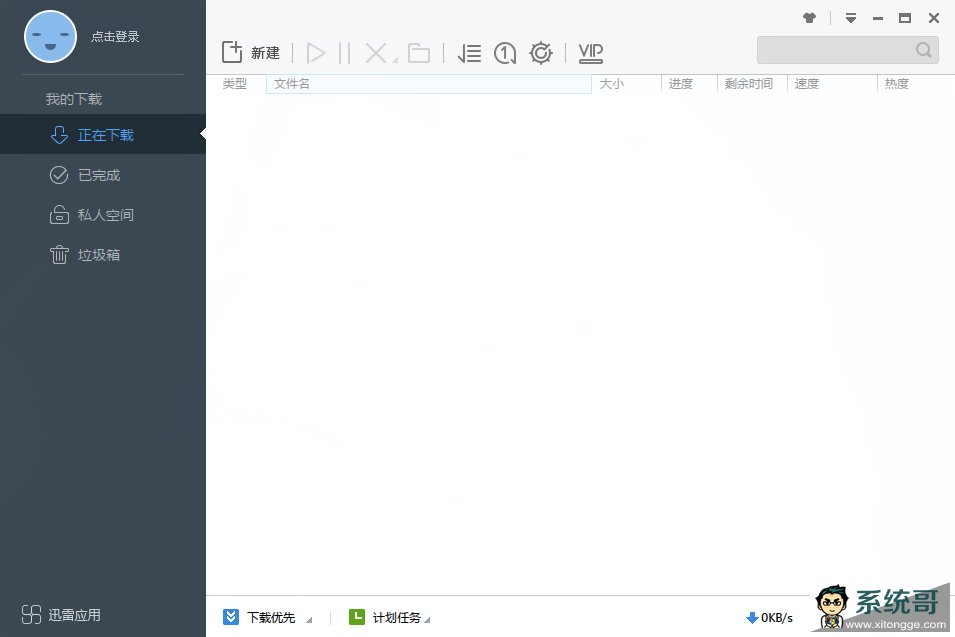Viewport: 955px width, 637px height.
Task: Click the 点击登录 login link
Action: 115,37
